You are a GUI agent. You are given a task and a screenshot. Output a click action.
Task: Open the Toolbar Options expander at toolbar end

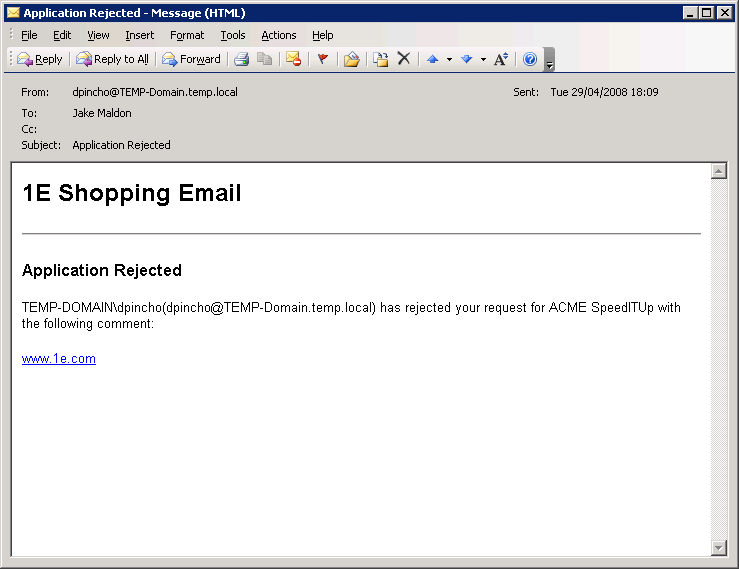(x=549, y=61)
